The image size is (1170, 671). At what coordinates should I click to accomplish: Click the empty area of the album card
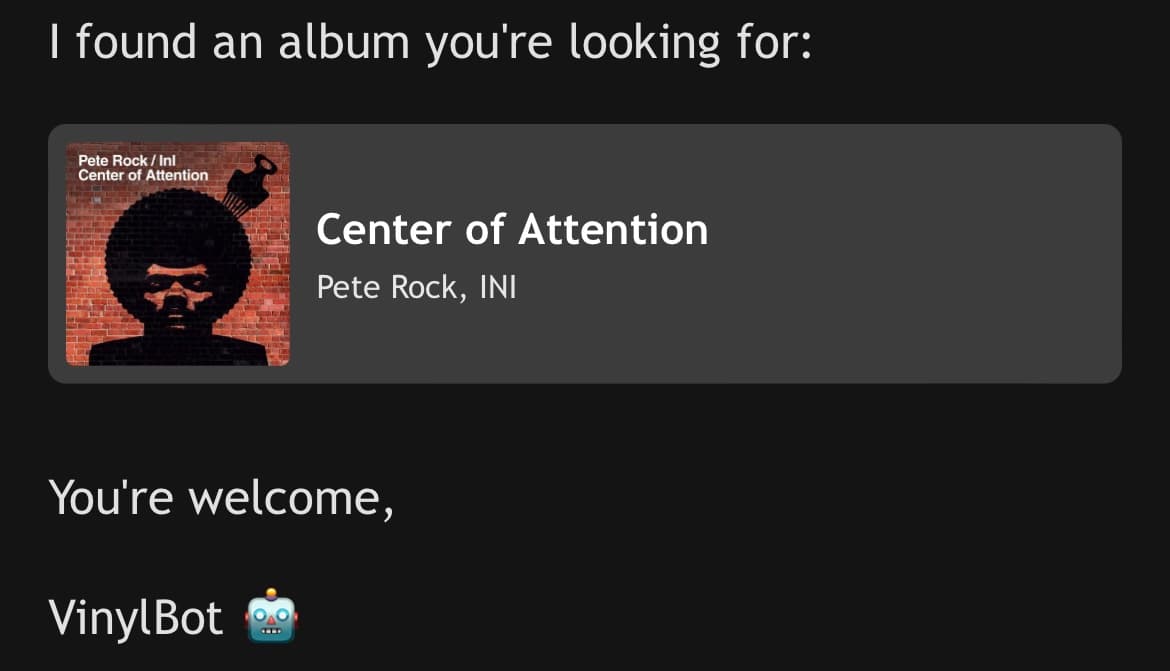[900, 254]
